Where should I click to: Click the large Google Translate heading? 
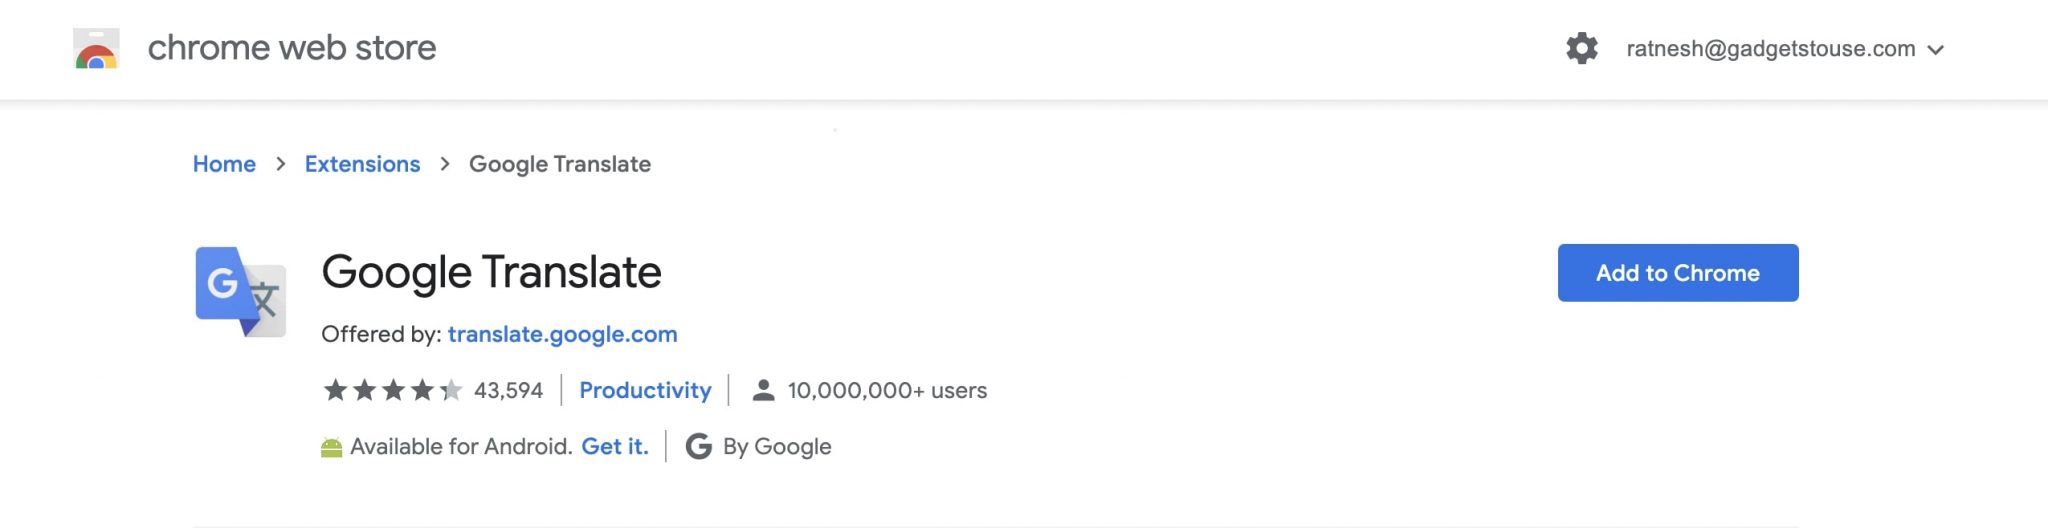click(491, 272)
